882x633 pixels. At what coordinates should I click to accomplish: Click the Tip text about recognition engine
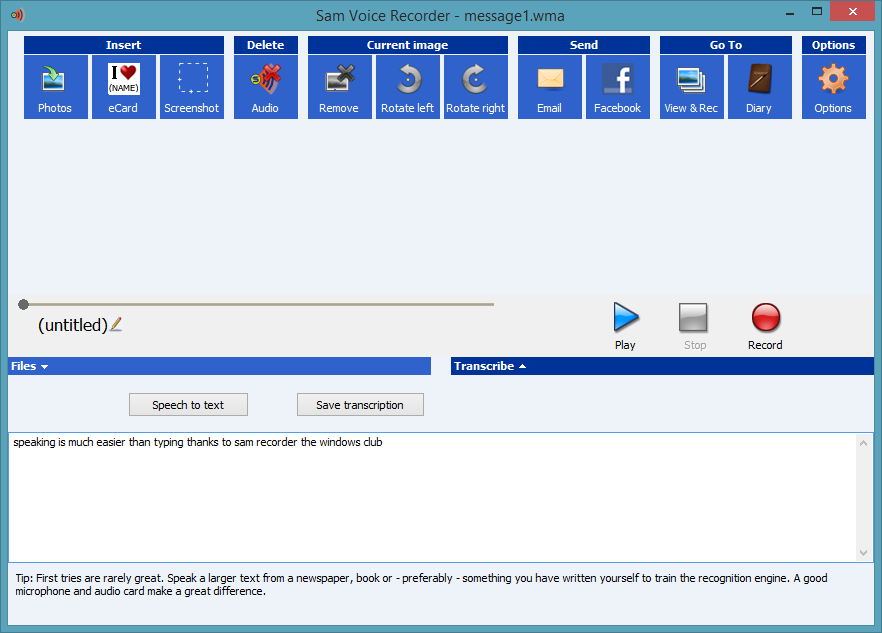tap(421, 585)
